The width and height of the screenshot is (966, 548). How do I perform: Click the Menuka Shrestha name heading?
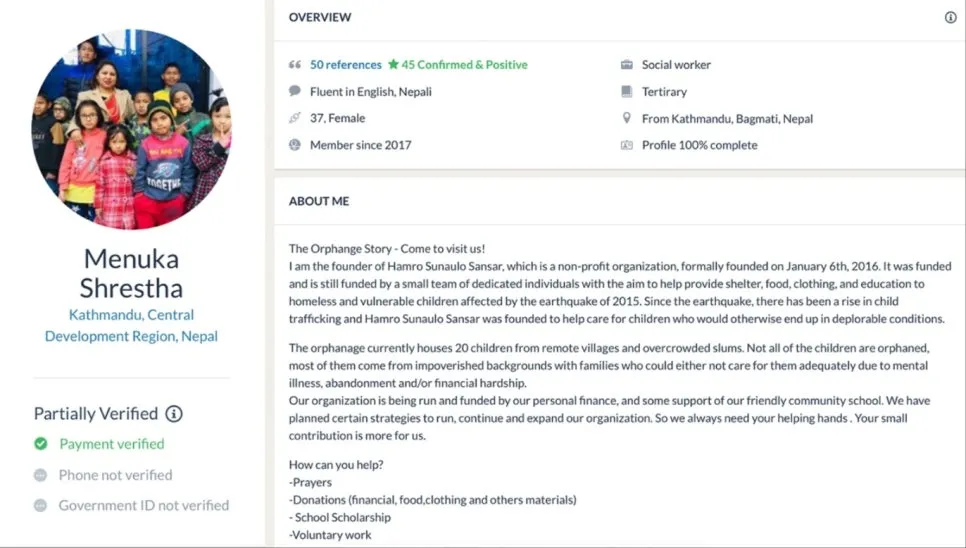[x=131, y=274]
